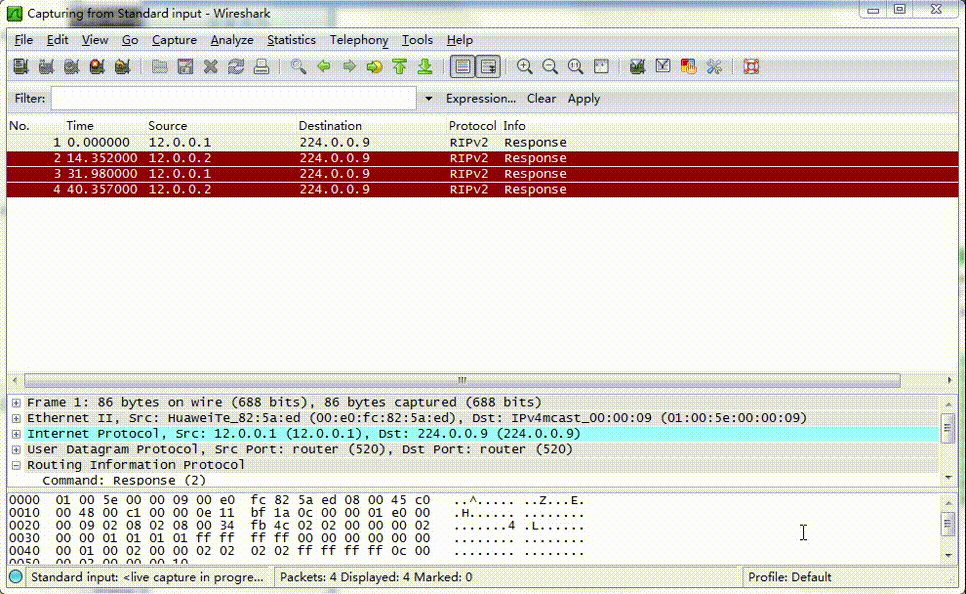The width and height of the screenshot is (966, 594).
Task: Open the View menu
Action: pos(95,40)
